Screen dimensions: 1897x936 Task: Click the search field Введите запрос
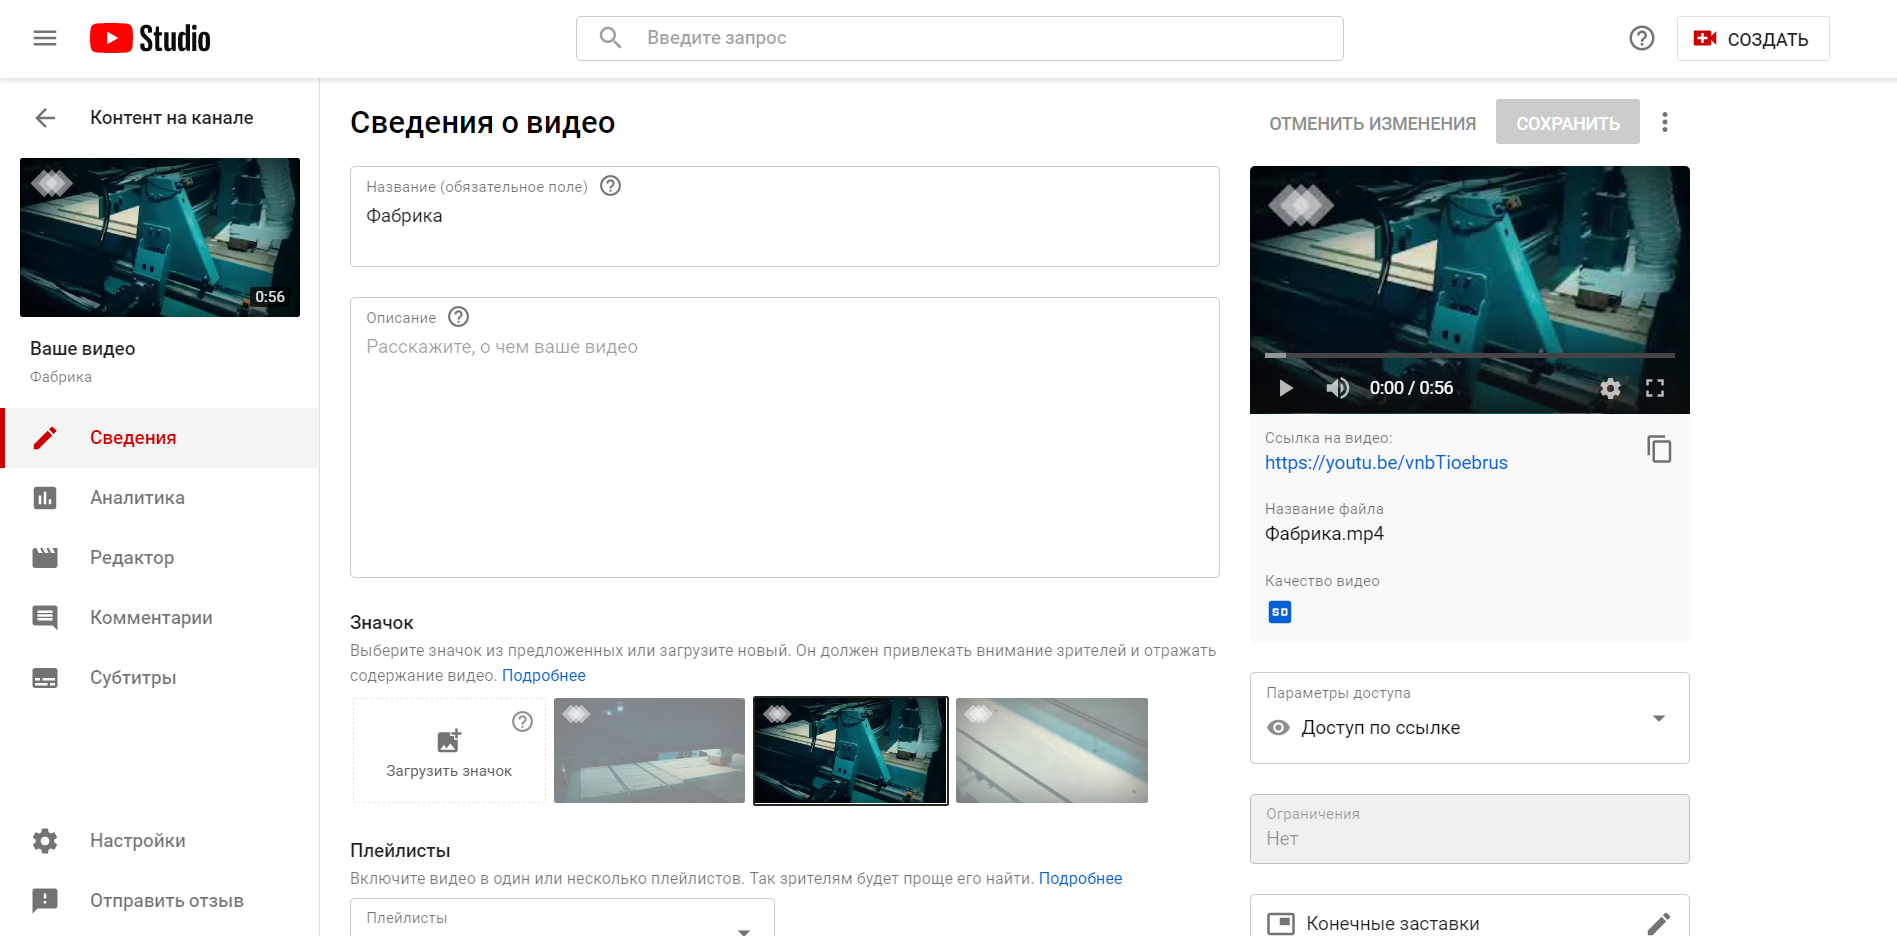pos(959,38)
